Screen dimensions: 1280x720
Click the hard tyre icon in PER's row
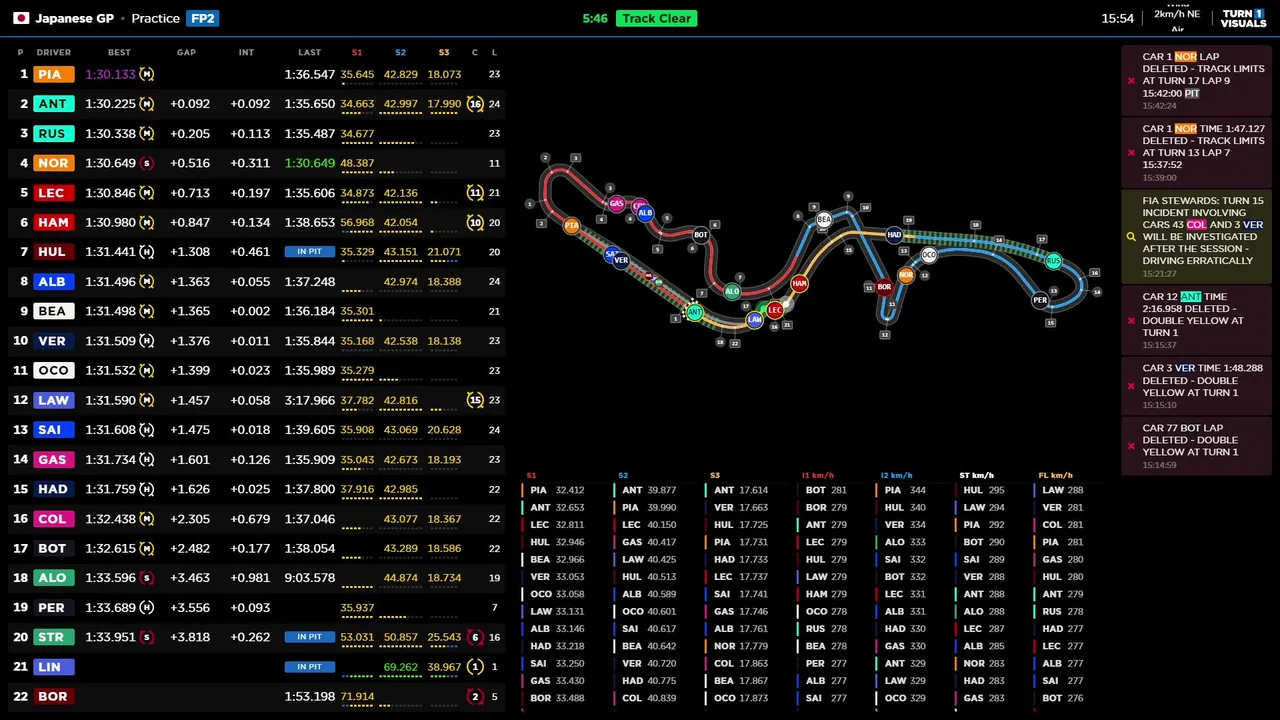pyautogui.click(x=147, y=608)
